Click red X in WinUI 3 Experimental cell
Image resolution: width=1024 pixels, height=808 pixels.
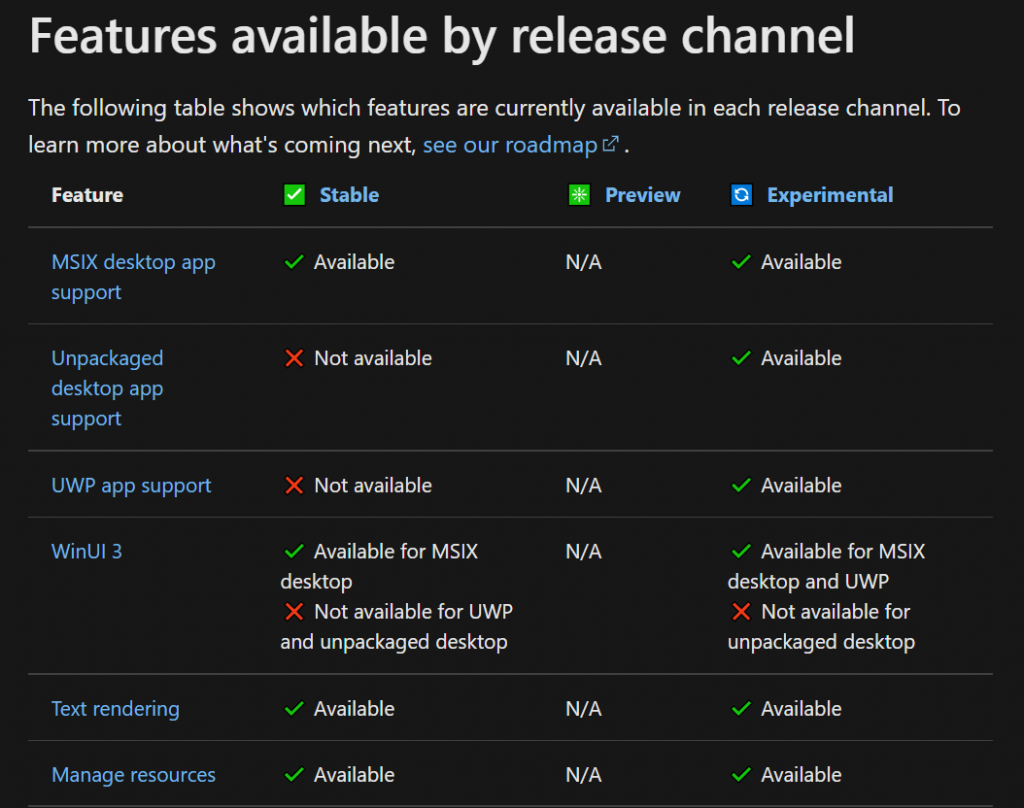click(741, 612)
